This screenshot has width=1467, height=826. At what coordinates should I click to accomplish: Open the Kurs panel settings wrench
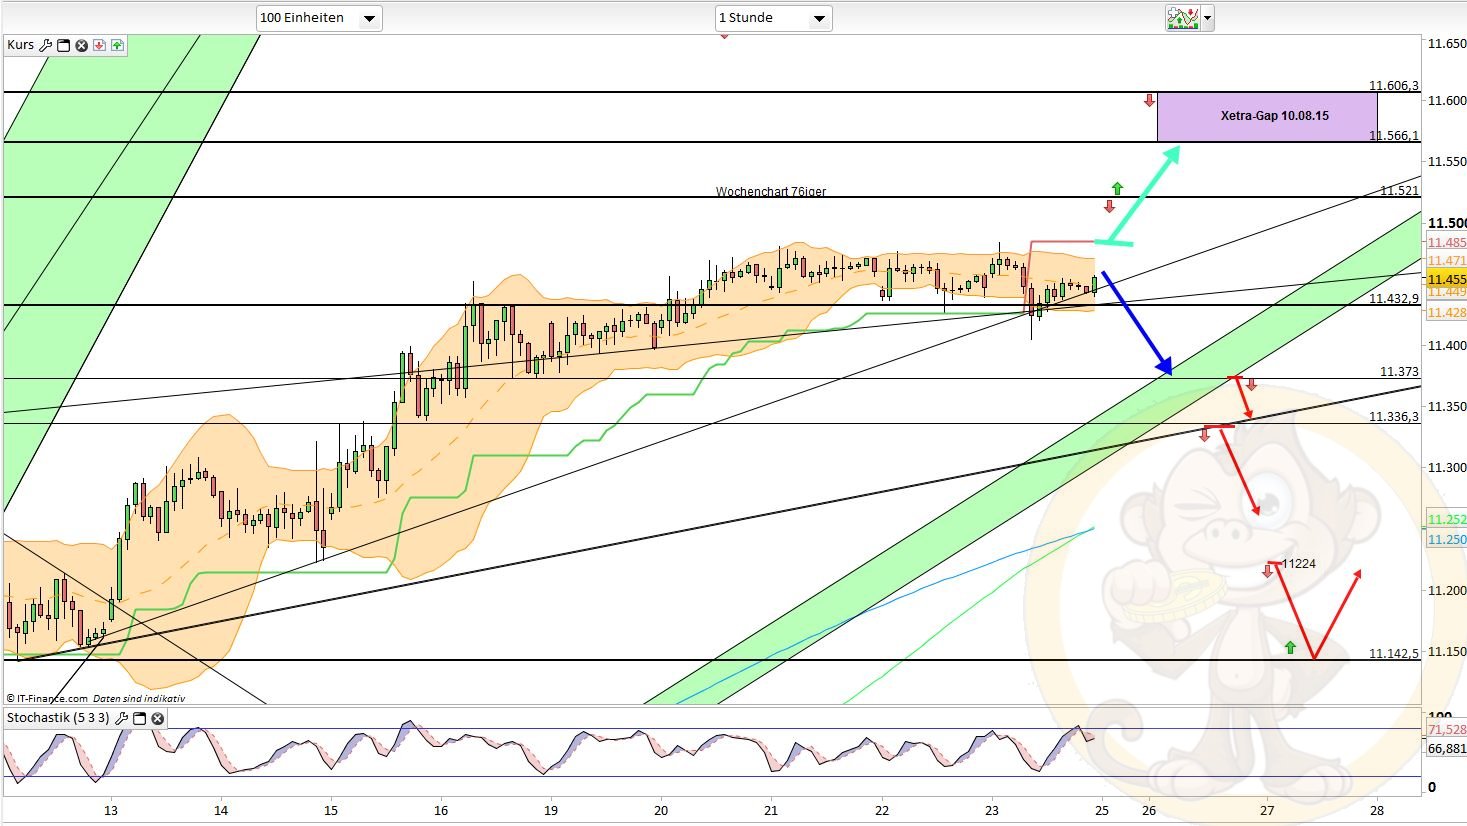click(46, 45)
